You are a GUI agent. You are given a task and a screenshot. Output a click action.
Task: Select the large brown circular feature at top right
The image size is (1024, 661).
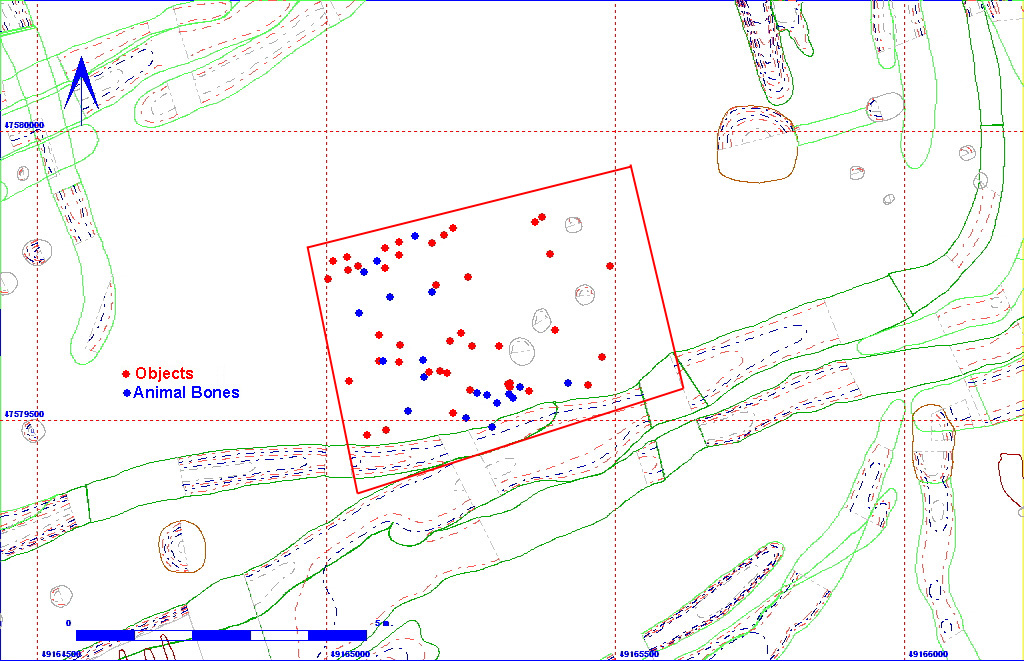(x=756, y=144)
